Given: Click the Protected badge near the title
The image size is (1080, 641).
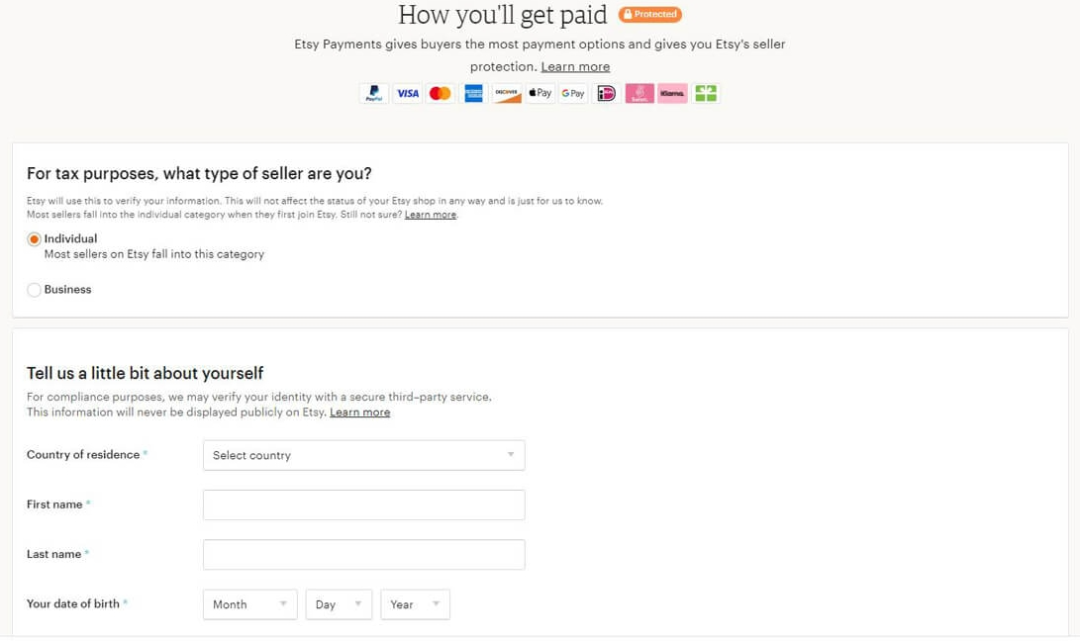Looking at the screenshot, I should [x=648, y=14].
